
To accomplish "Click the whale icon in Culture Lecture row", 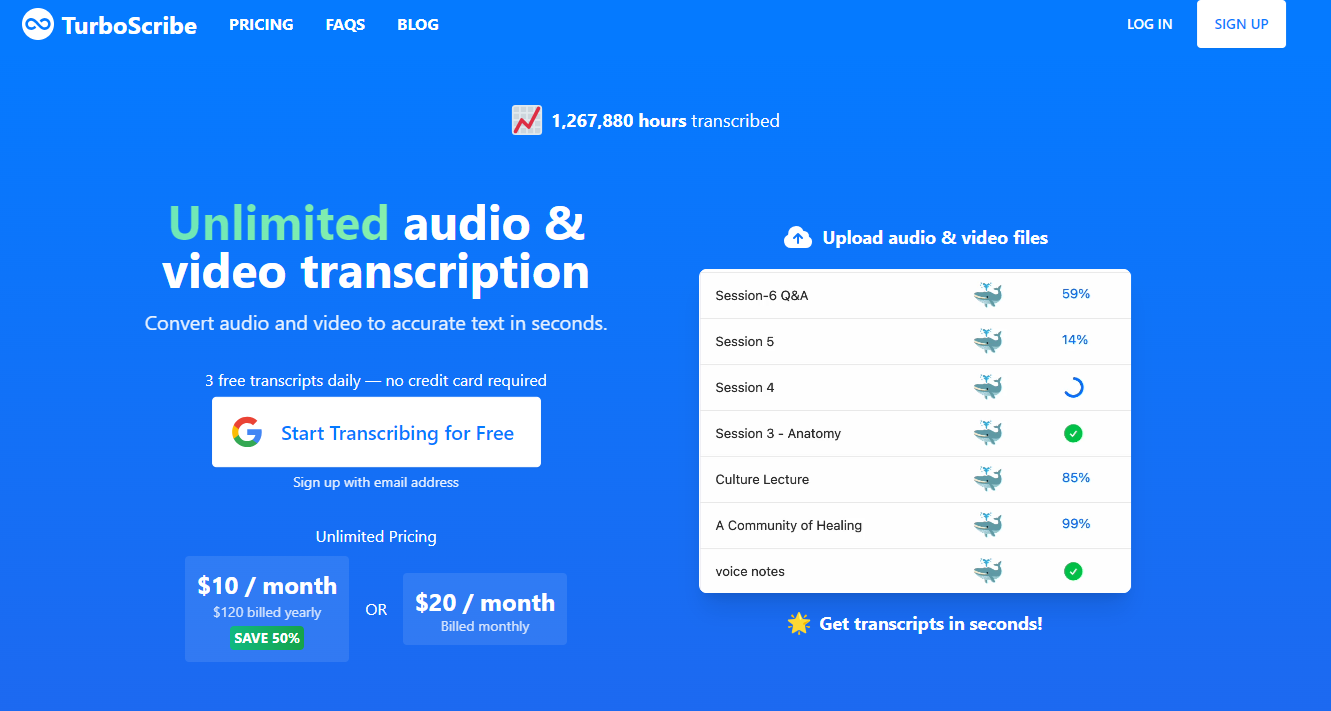I will click(x=988, y=479).
